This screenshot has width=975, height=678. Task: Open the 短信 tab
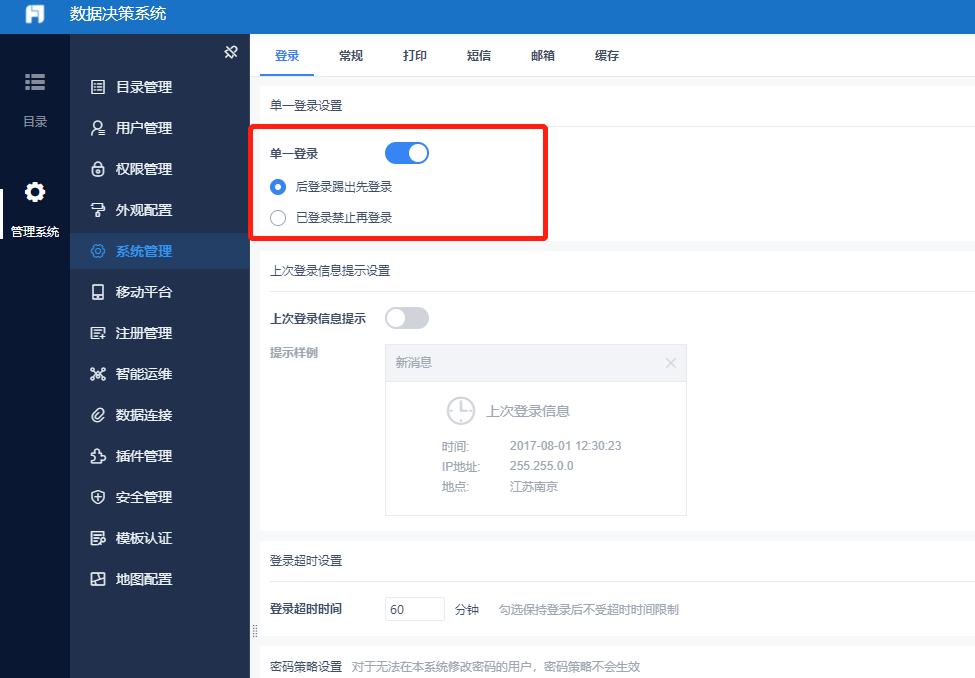pyautogui.click(x=479, y=55)
